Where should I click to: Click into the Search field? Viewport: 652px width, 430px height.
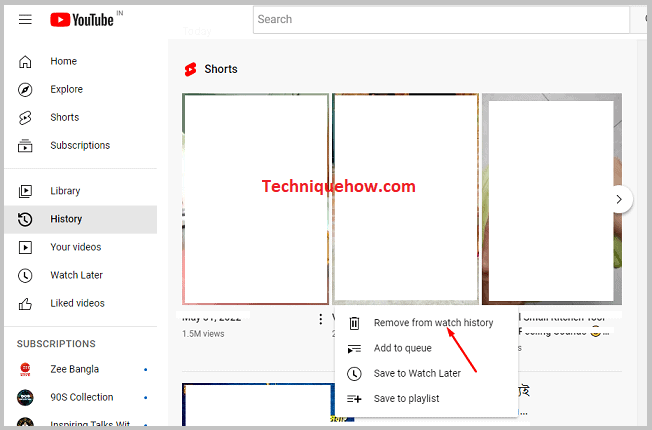441,19
